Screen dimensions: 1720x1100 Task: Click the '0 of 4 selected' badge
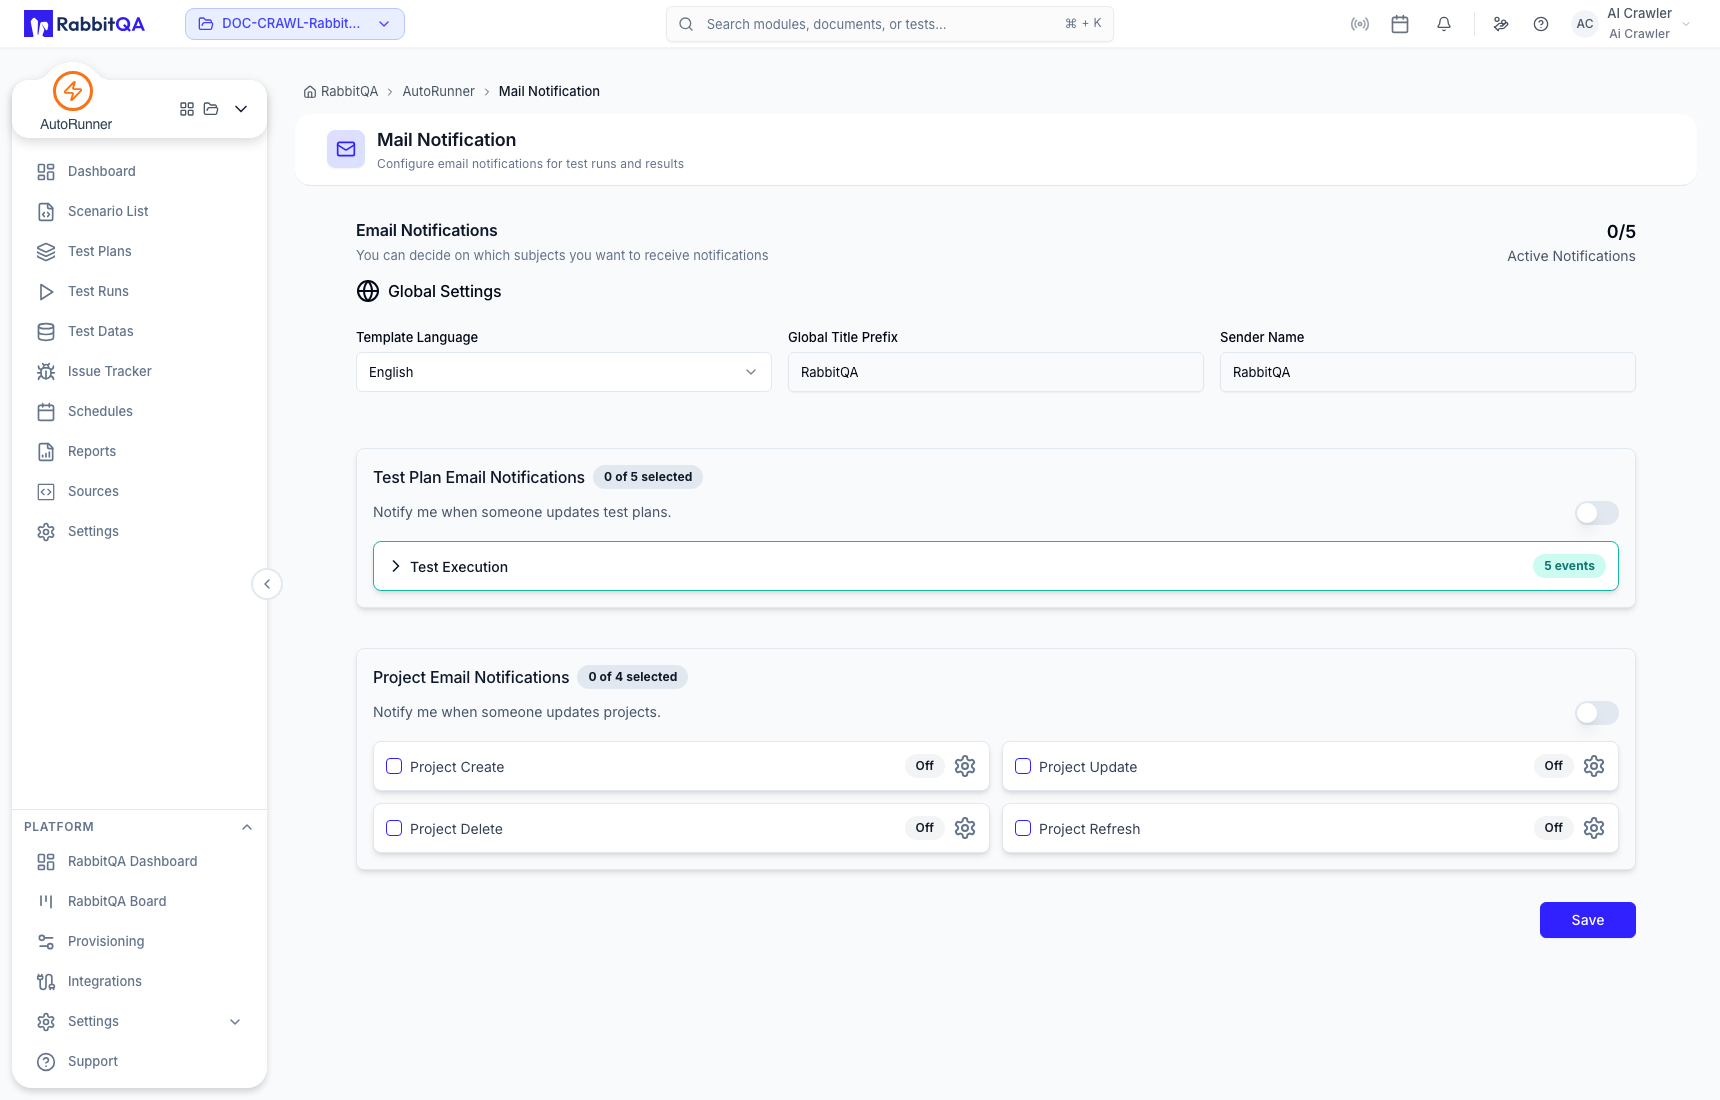[633, 677]
